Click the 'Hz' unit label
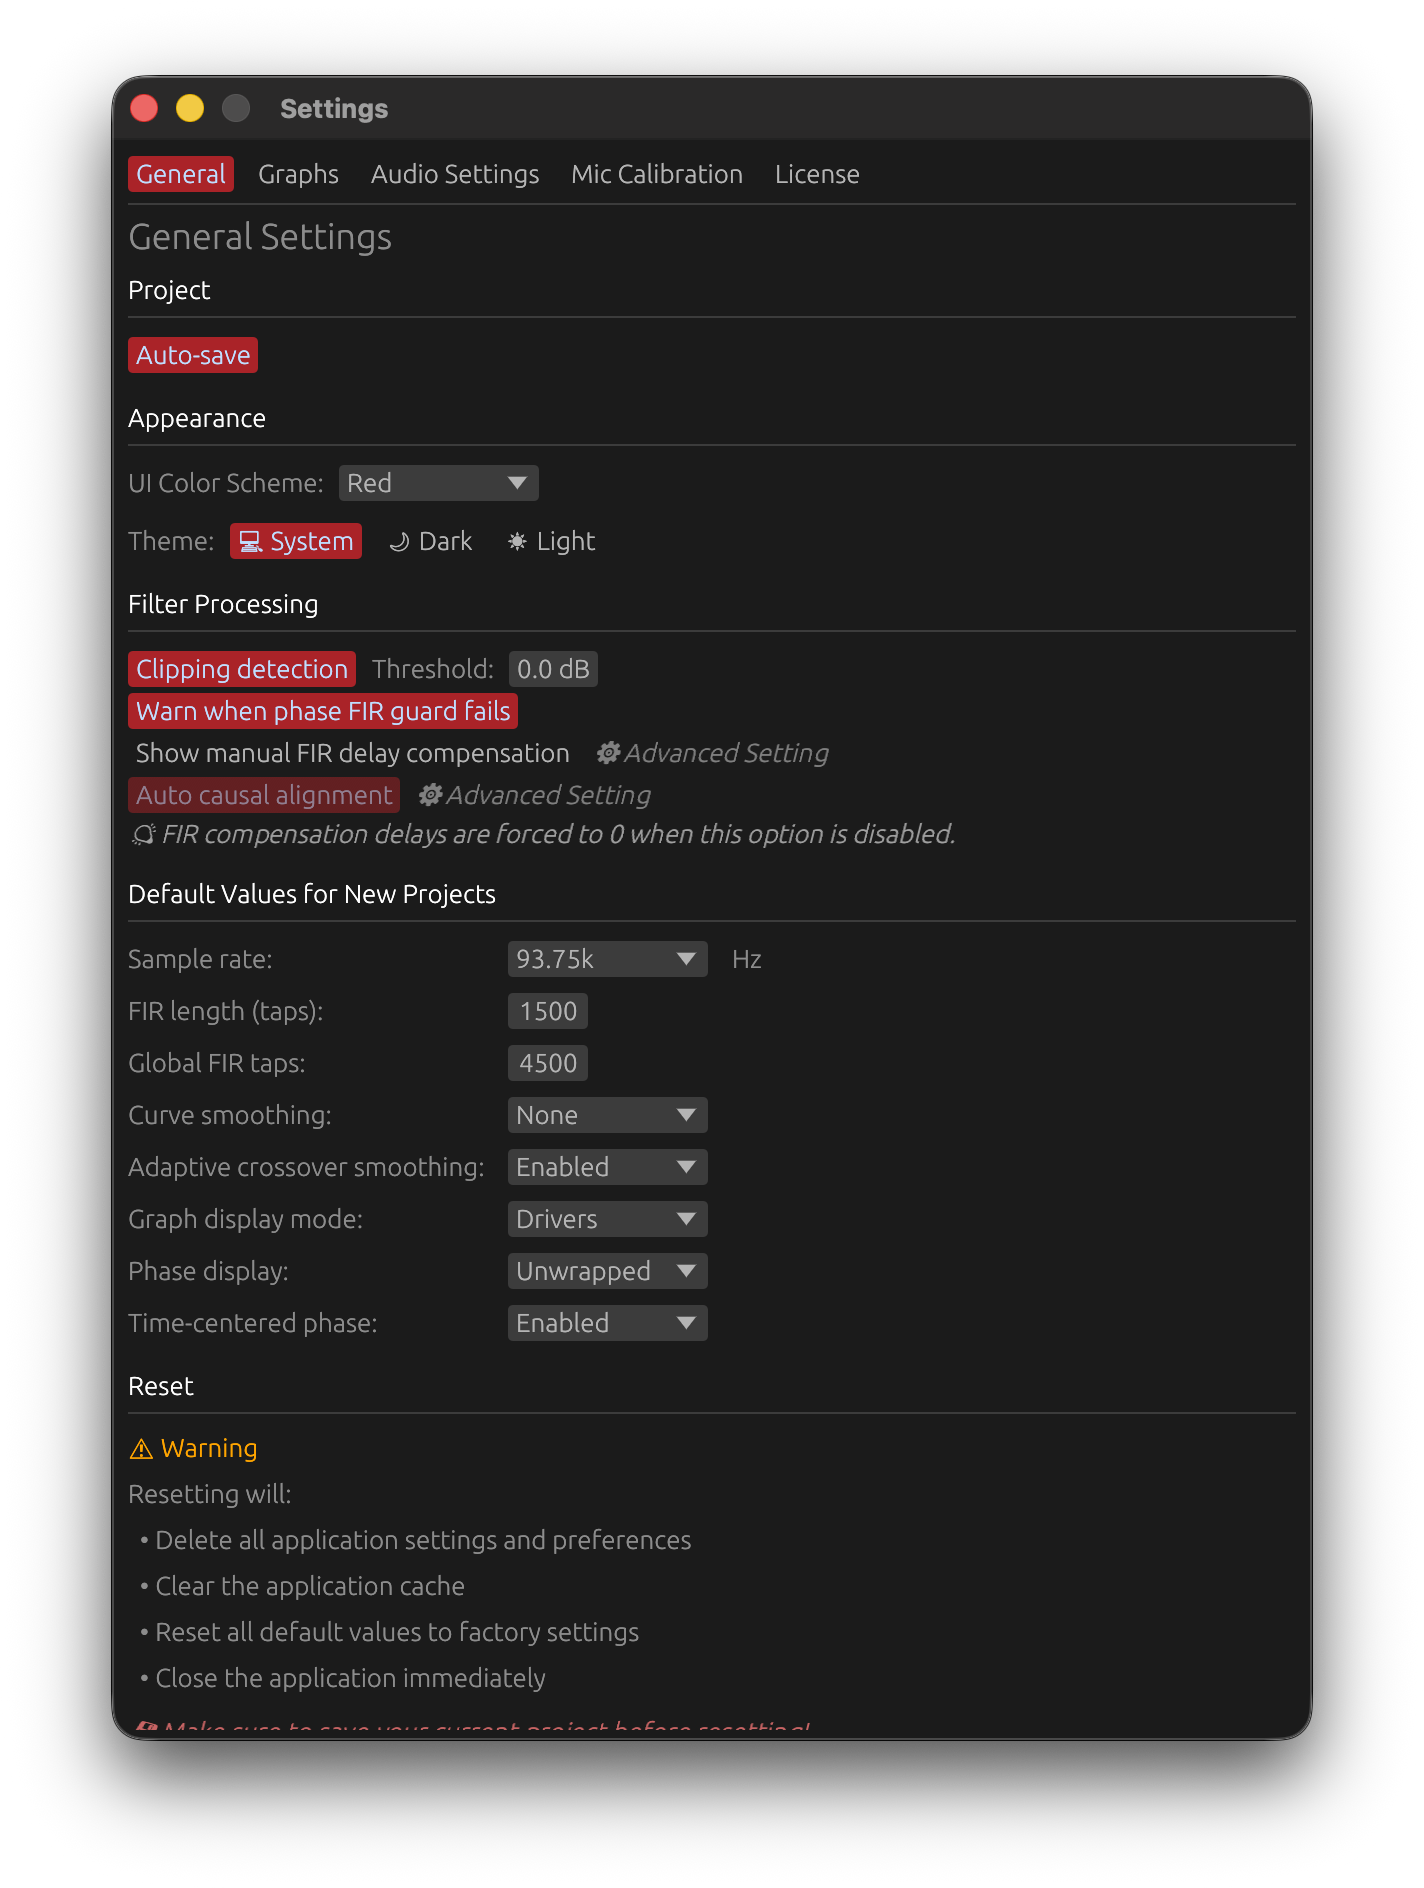 coord(747,959)
